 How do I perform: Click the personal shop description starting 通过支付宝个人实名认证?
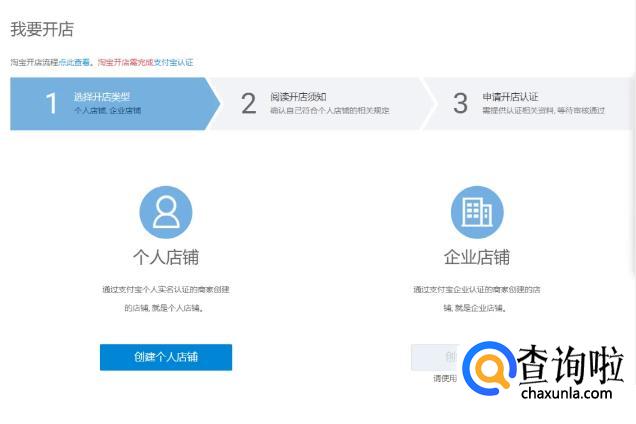point(165,299)
